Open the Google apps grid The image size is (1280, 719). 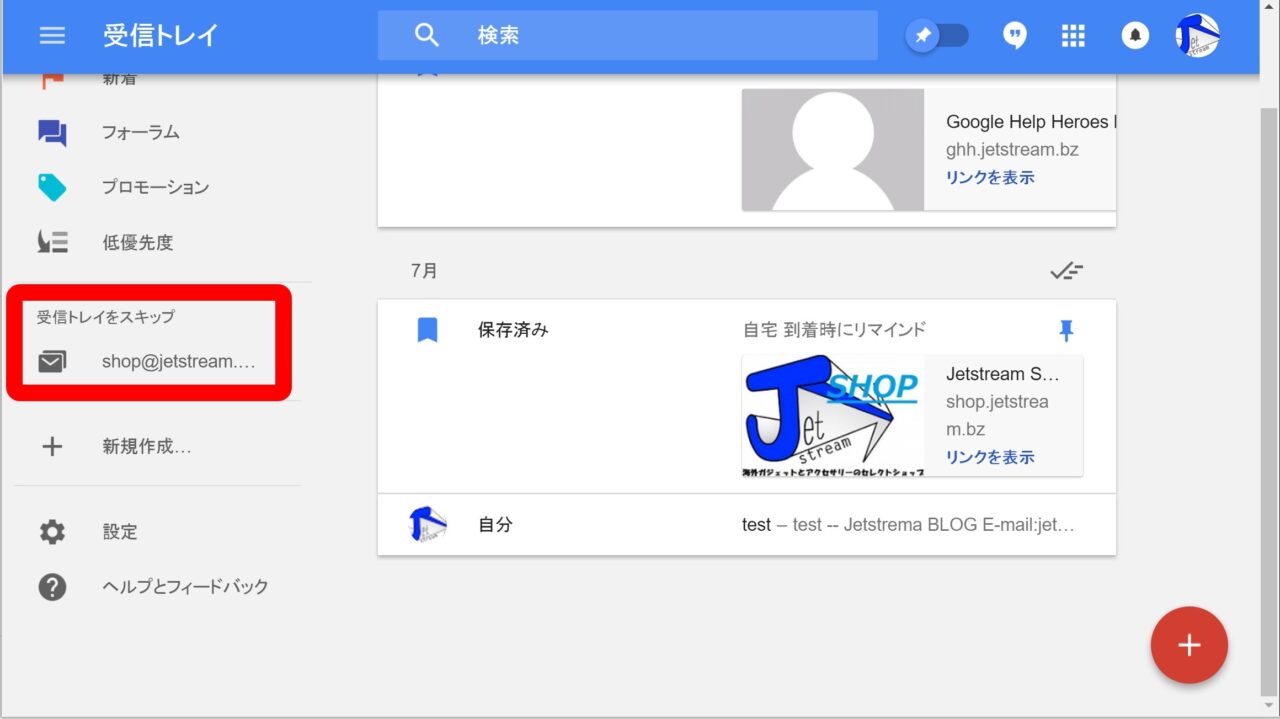[1073, 36]
